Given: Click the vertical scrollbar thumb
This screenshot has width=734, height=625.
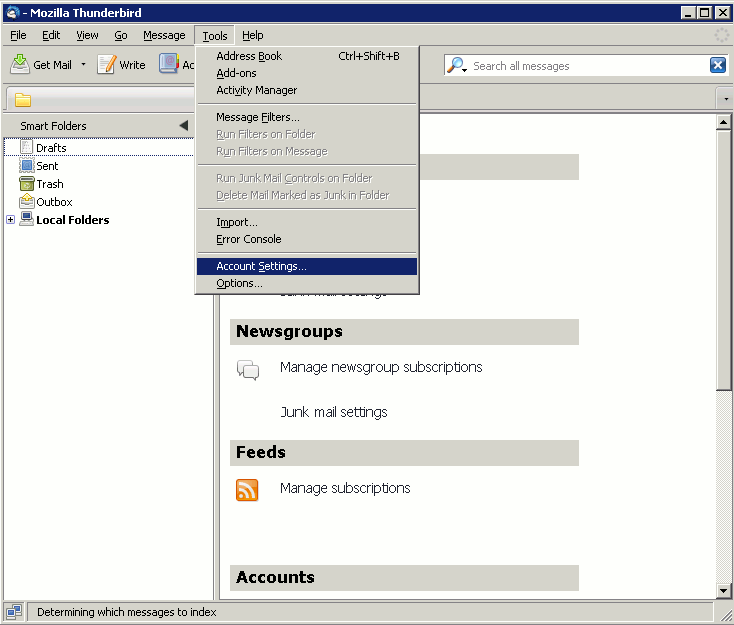Looking at the screenshot, I should point(723,260).
